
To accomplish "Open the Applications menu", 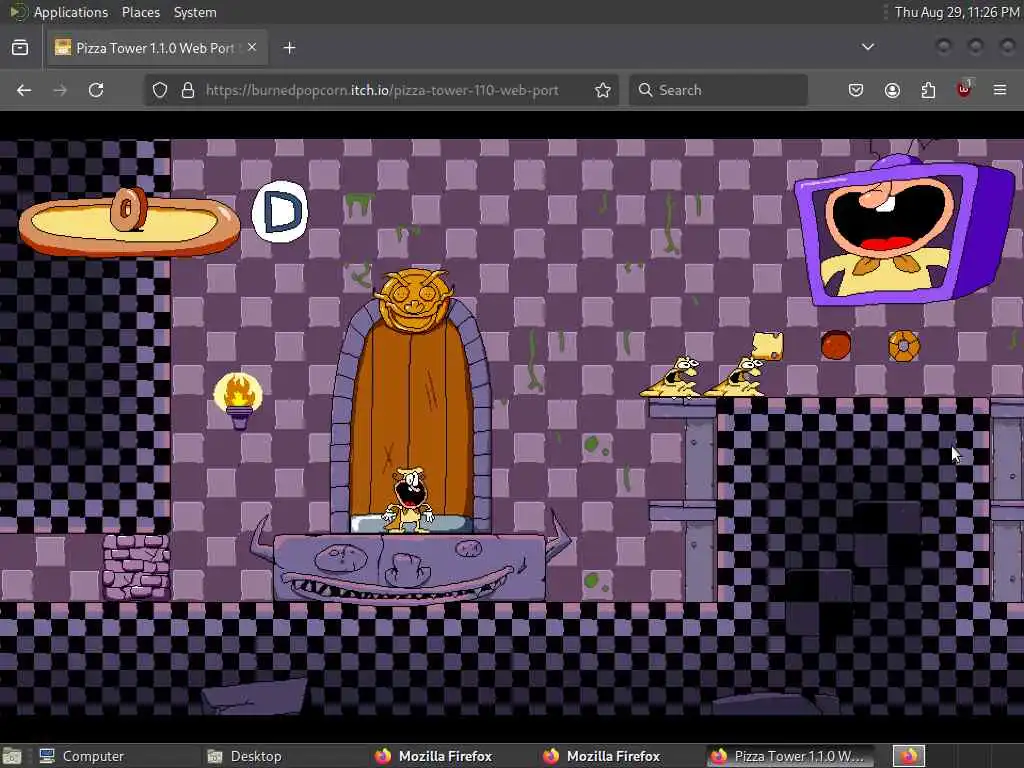I will coord(71,12).
